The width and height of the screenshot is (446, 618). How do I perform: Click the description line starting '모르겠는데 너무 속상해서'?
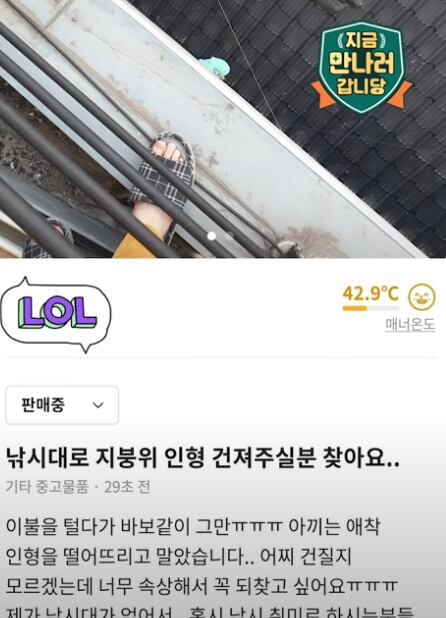point(201,586)
